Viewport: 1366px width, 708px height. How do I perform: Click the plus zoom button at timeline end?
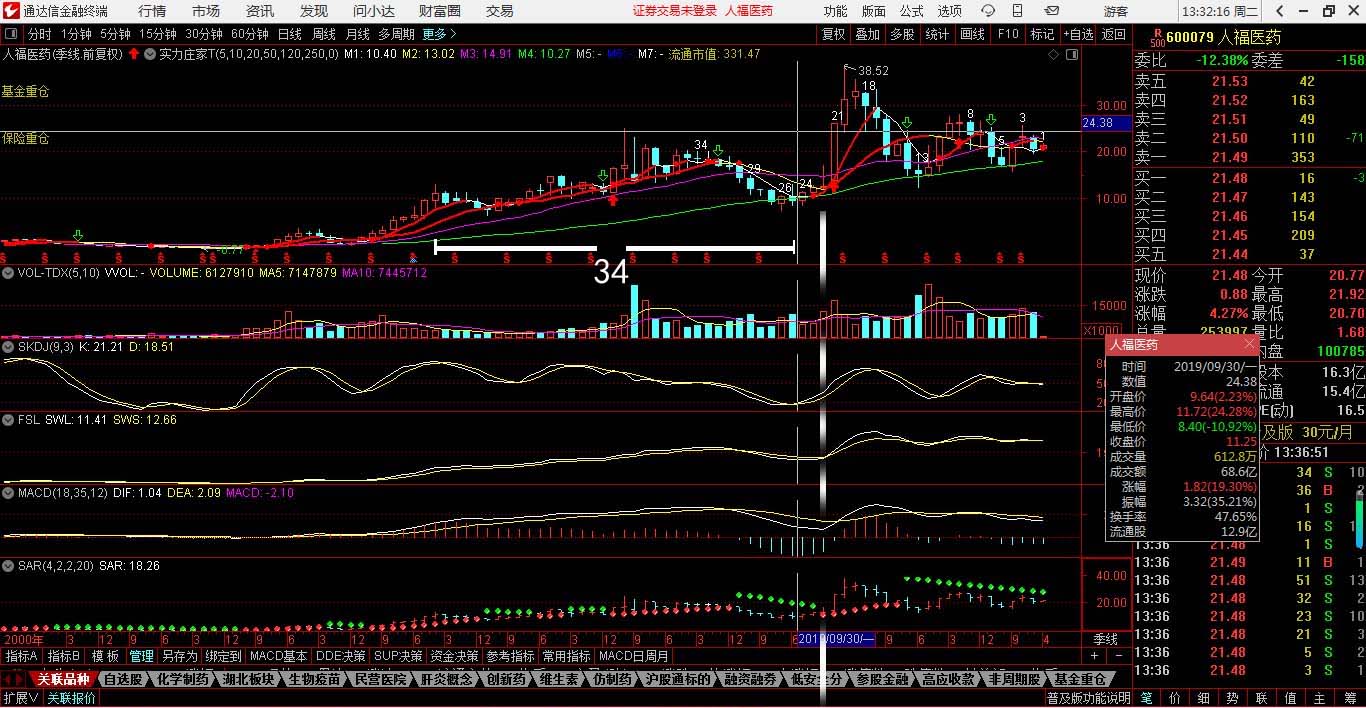tap(1094, 656)
